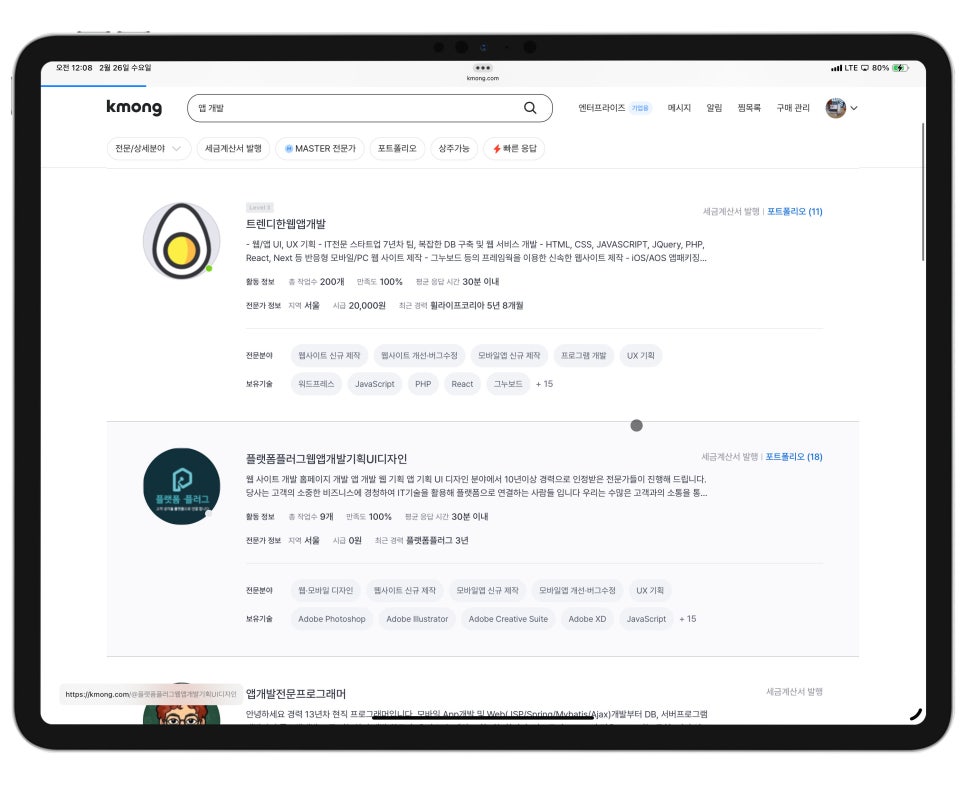Click the MASTER badge icon in filter
This screenshot has width=966, height=785.
(288, 148)
